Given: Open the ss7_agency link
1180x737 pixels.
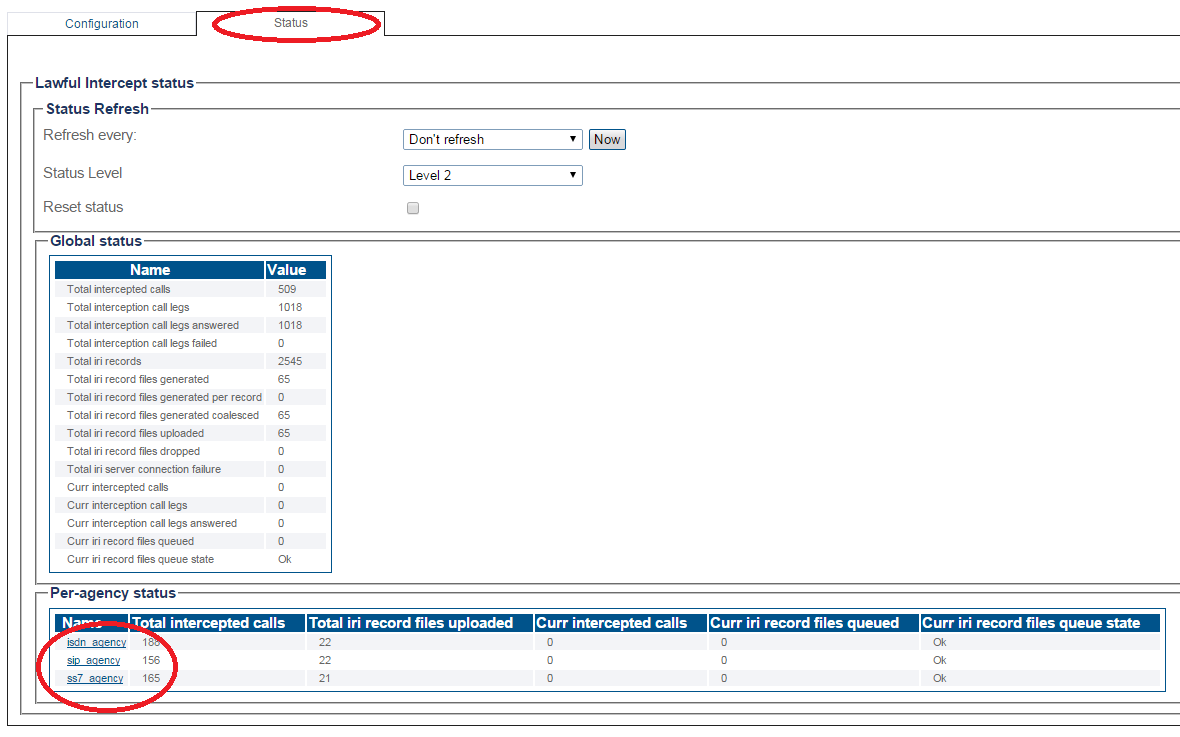Looking at the screenshot, I should [95, 678].
